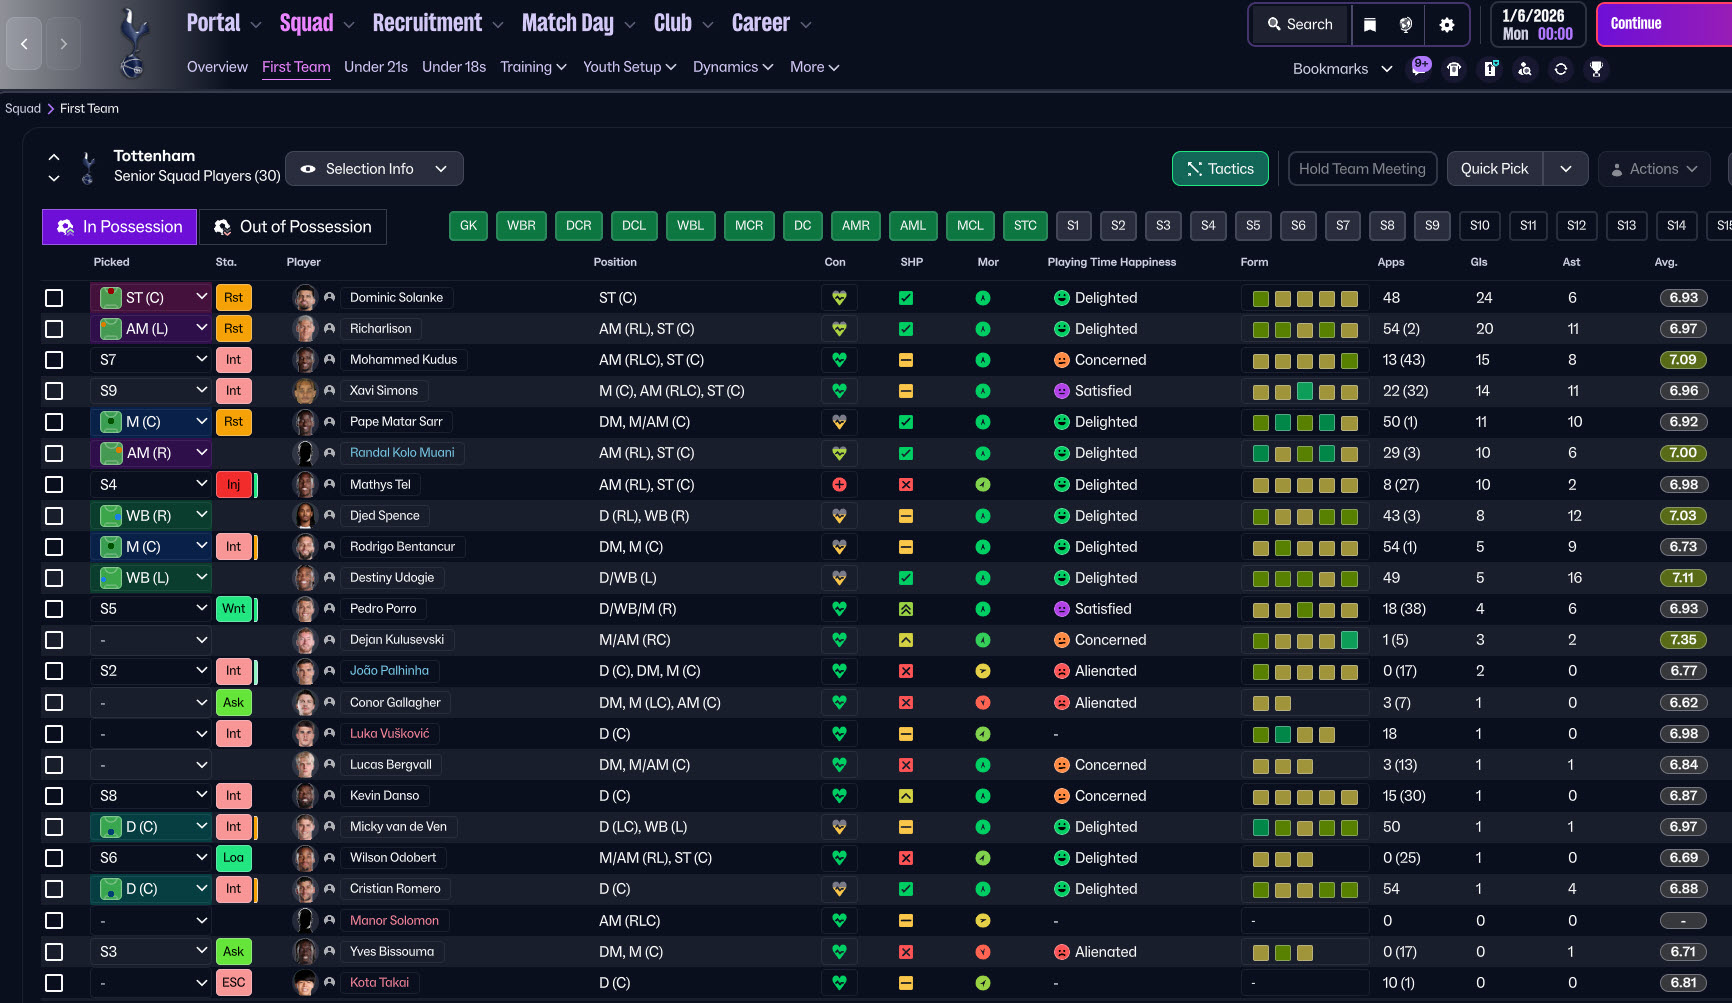Expand the Selection Info dropdown
This screenshot has width=1732, height=1003.
click(374, 169)
